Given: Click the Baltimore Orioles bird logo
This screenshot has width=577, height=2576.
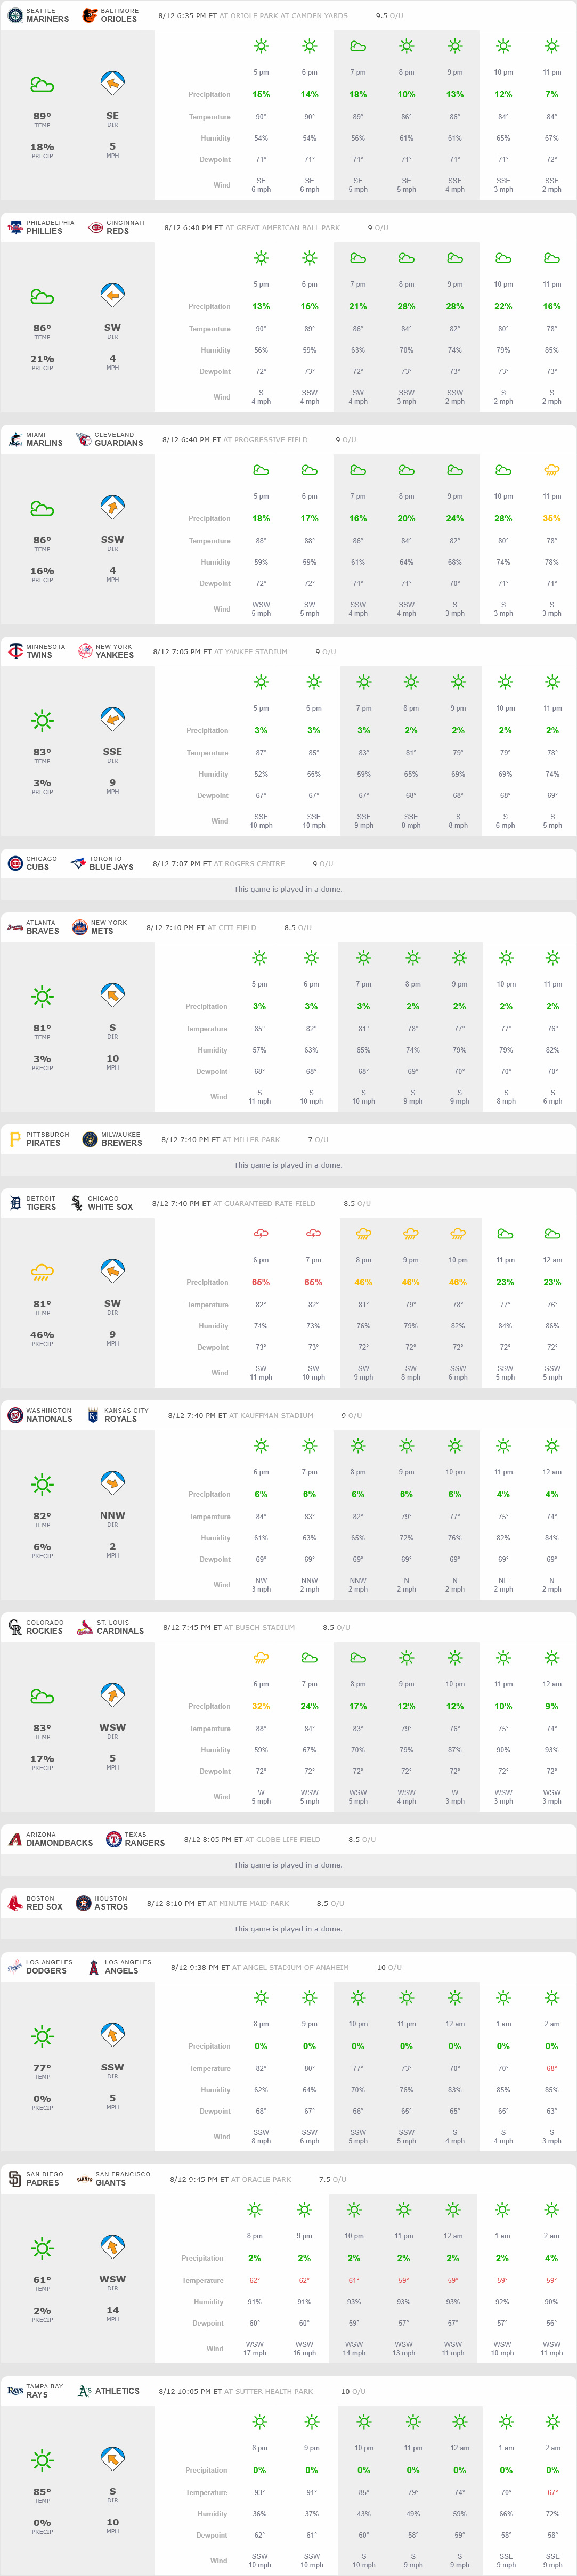Looking at the screenshot, I should [x=89, y=15].
